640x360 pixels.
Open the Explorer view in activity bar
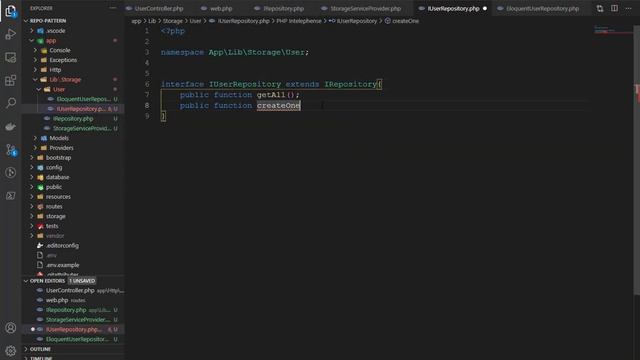tap(11, 11)
